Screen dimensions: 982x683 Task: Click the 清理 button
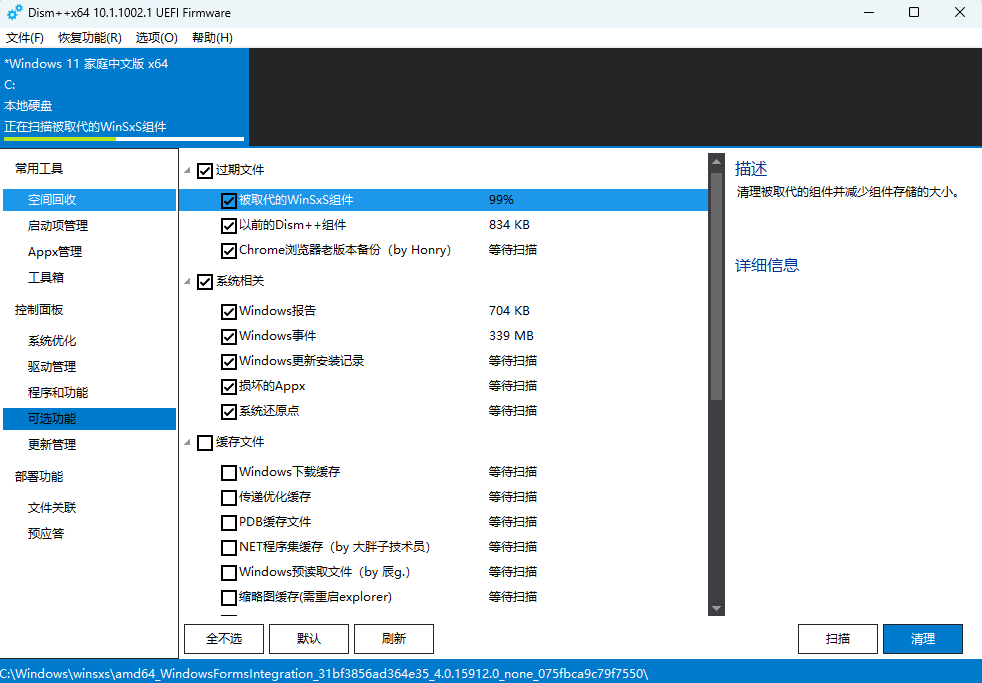pyautogui.click(x=923, y=639)
